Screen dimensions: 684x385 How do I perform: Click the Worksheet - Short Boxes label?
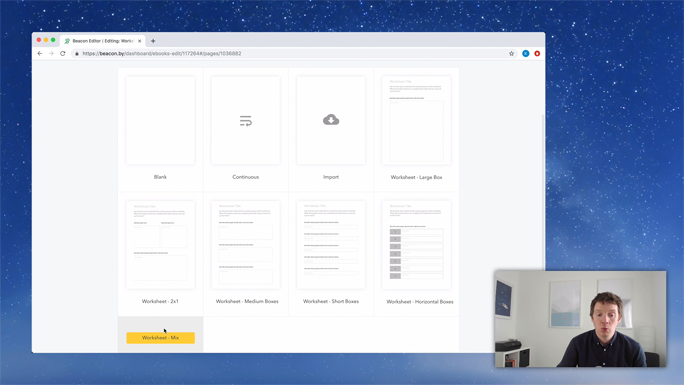331,301
